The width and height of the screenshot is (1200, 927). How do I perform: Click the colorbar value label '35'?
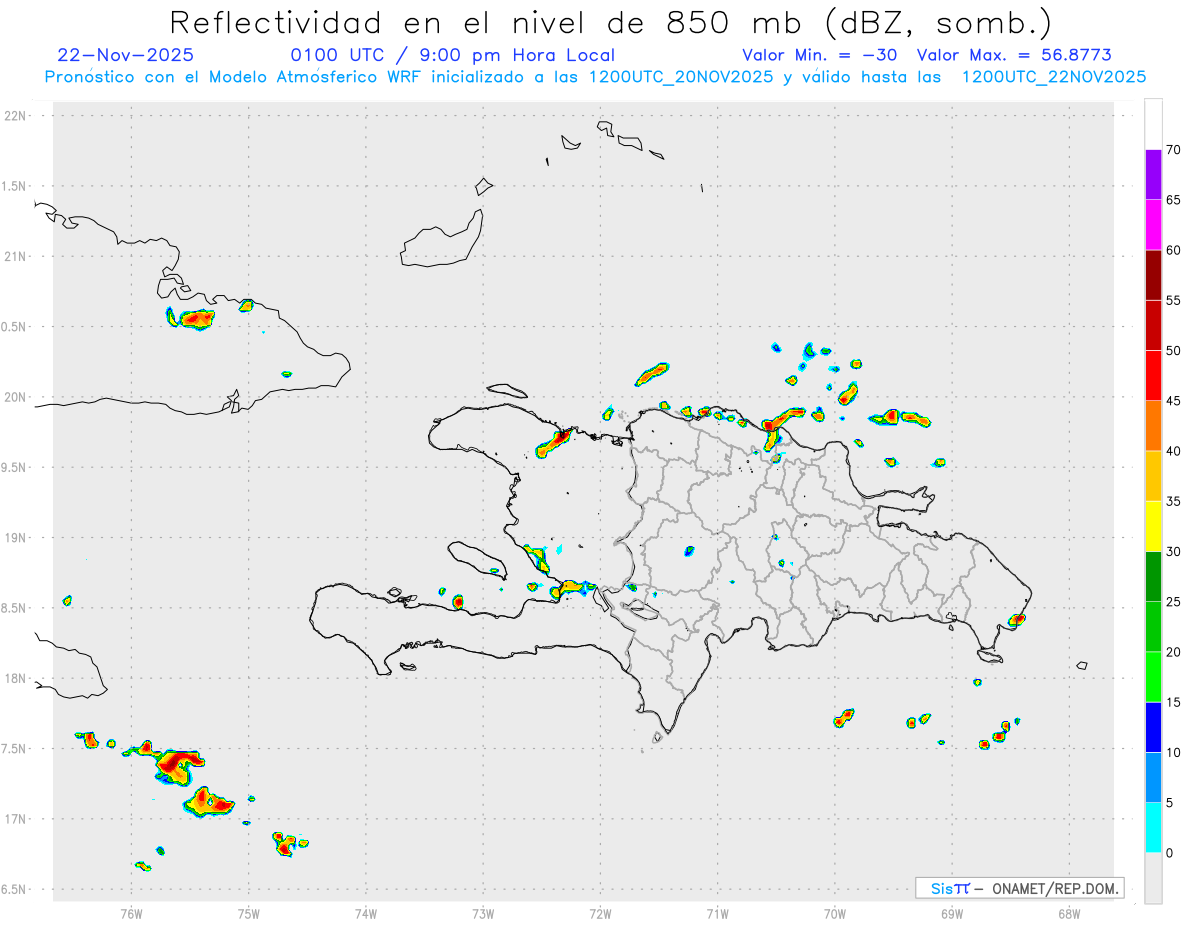pos(1173,501)
